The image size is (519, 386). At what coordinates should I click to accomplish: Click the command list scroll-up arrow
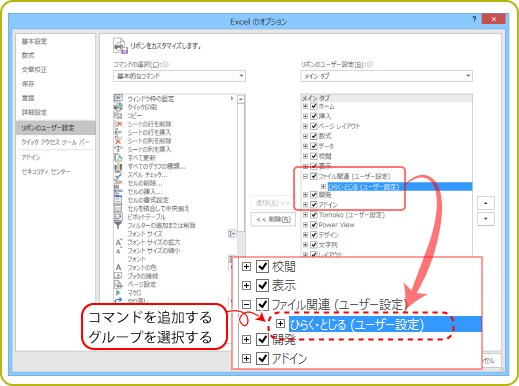[241, 99]
